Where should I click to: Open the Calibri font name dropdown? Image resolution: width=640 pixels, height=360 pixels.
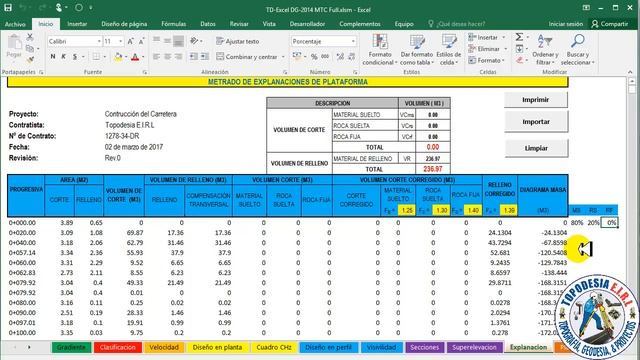(x=99, y=41)
